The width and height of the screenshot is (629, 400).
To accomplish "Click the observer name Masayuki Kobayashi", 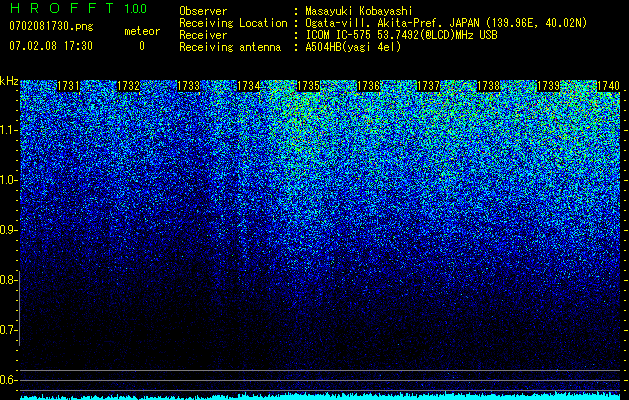I will coord(359,11).
